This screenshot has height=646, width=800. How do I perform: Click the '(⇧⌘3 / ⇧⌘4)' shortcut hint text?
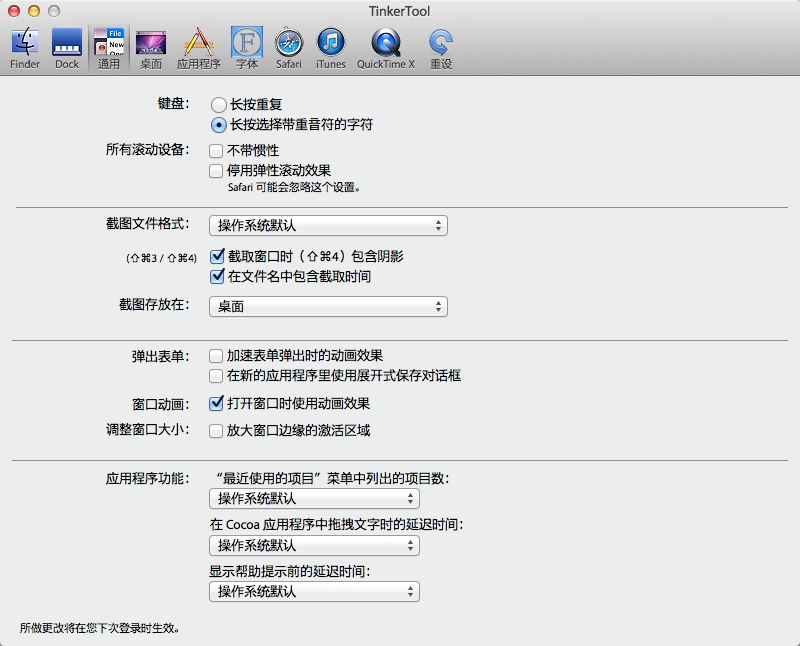click(x=161, y=258)
